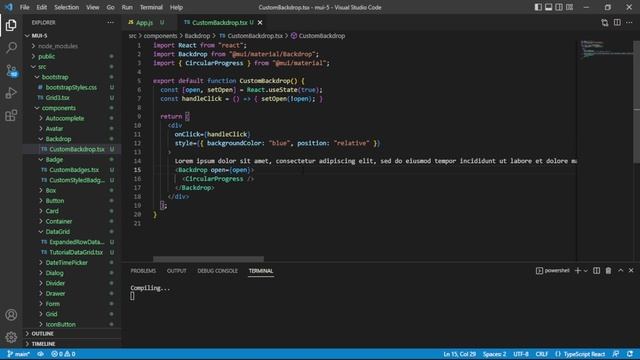
Task: Switch to the DEBUG CONSOLE tab
Action: pyautogui.click(x=217, y=271)
